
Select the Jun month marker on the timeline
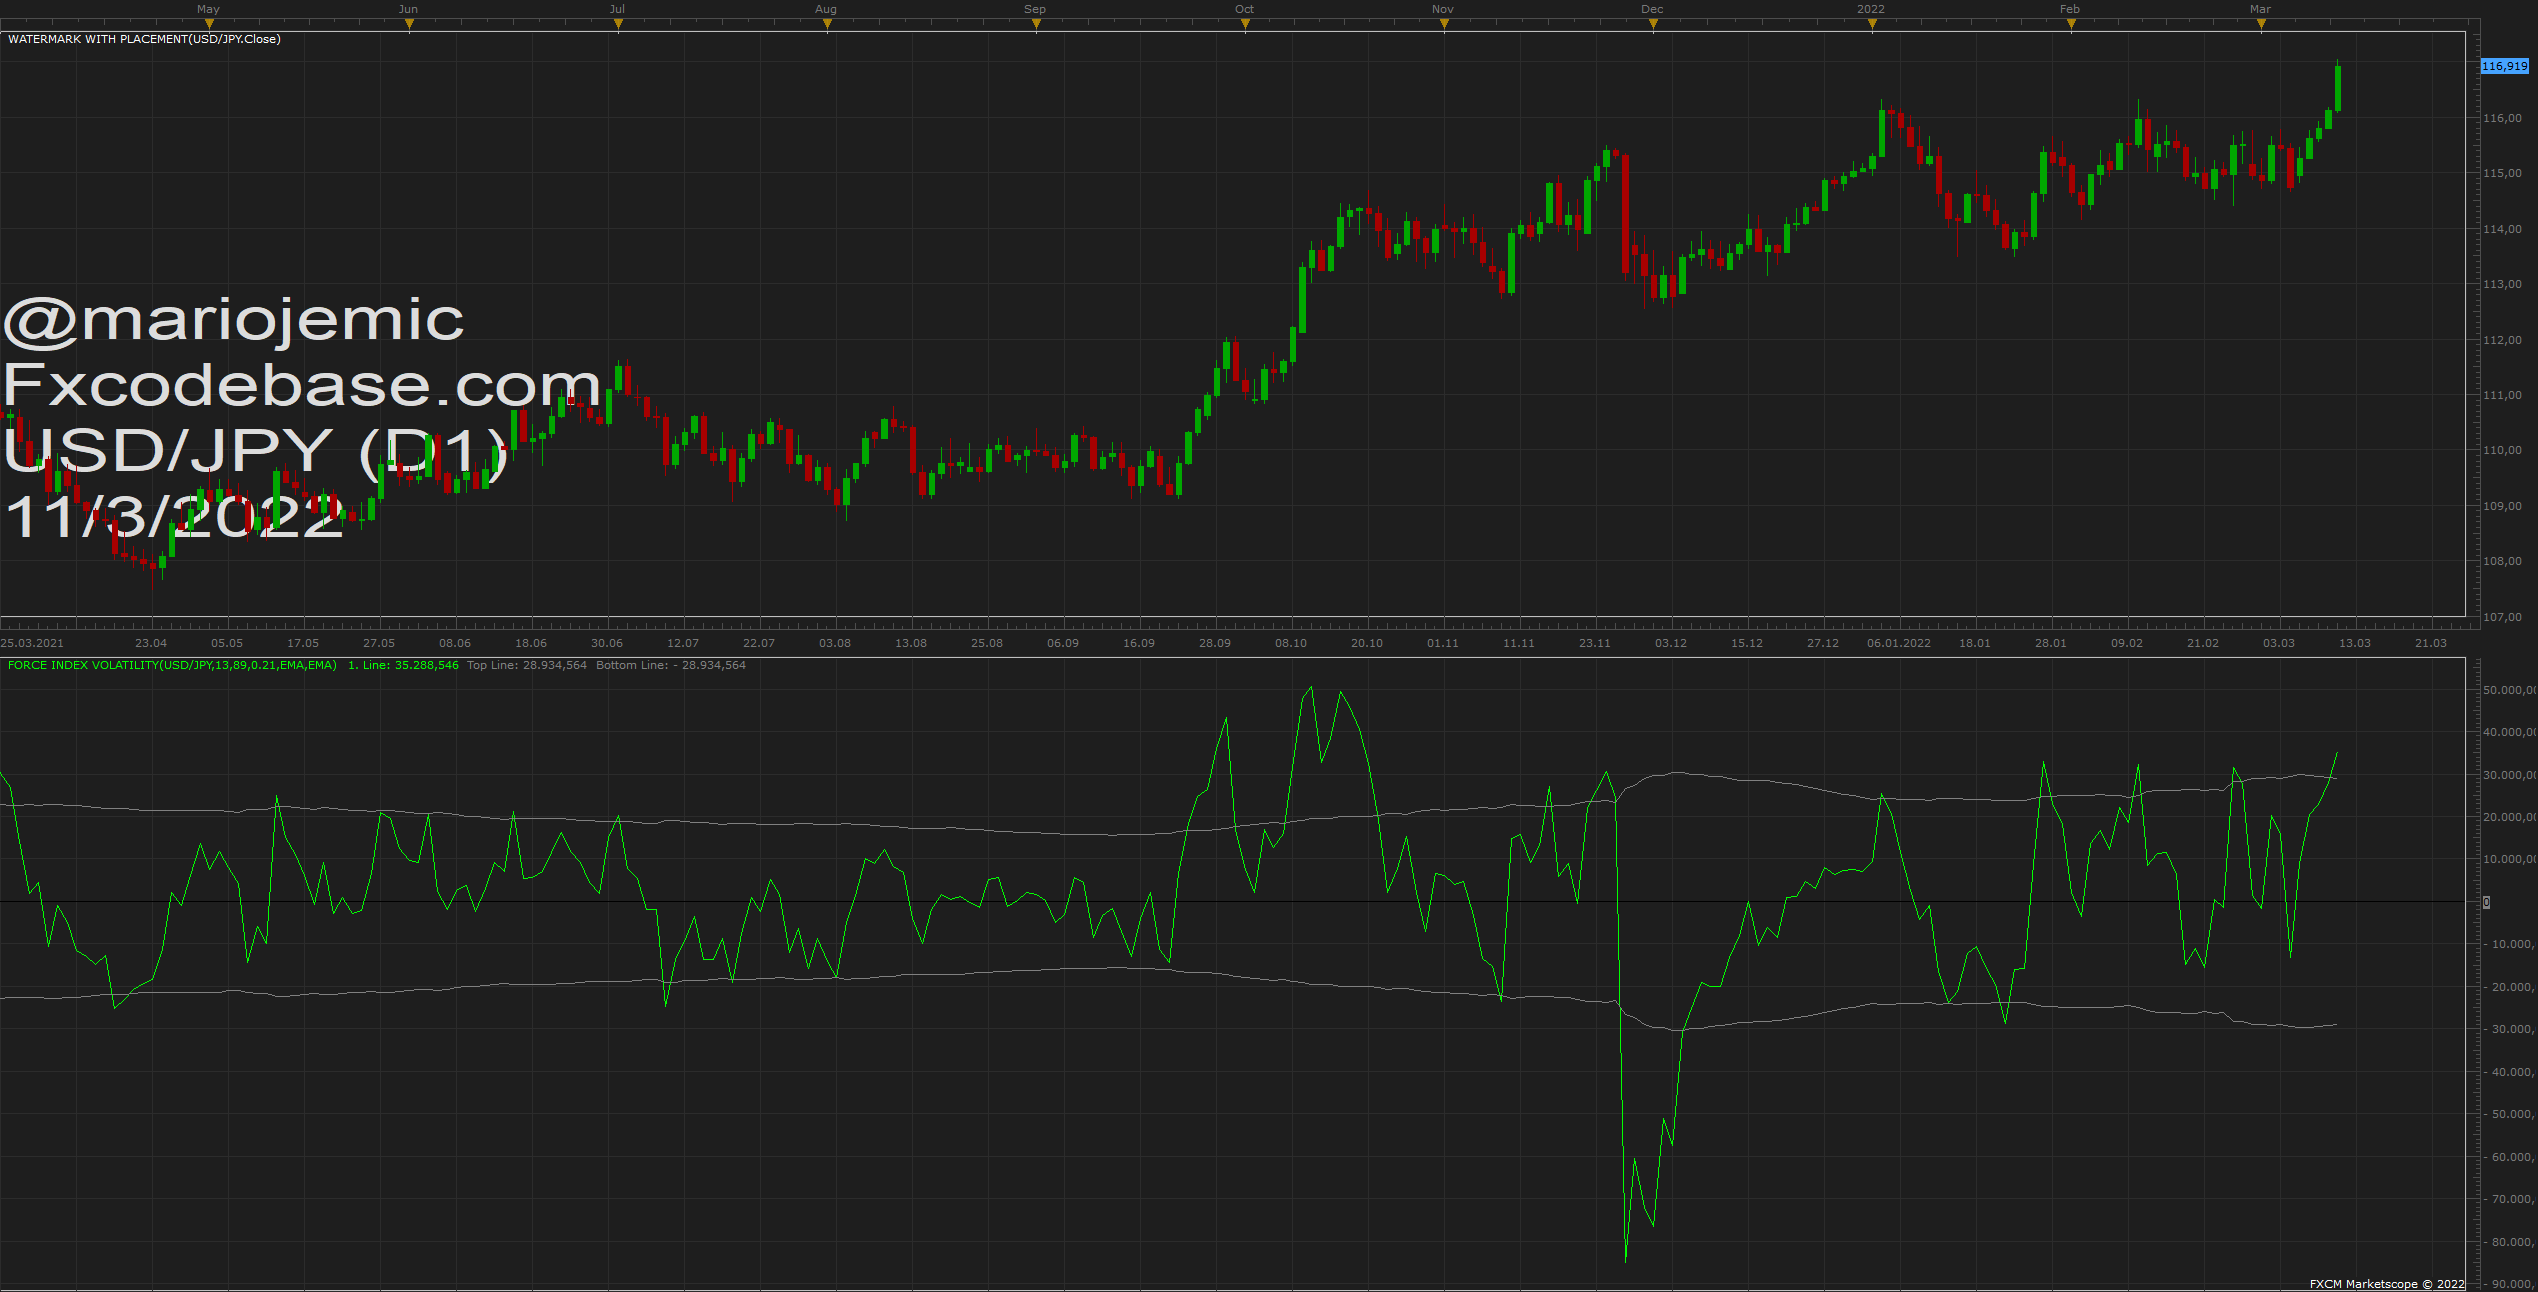point(408,9)
